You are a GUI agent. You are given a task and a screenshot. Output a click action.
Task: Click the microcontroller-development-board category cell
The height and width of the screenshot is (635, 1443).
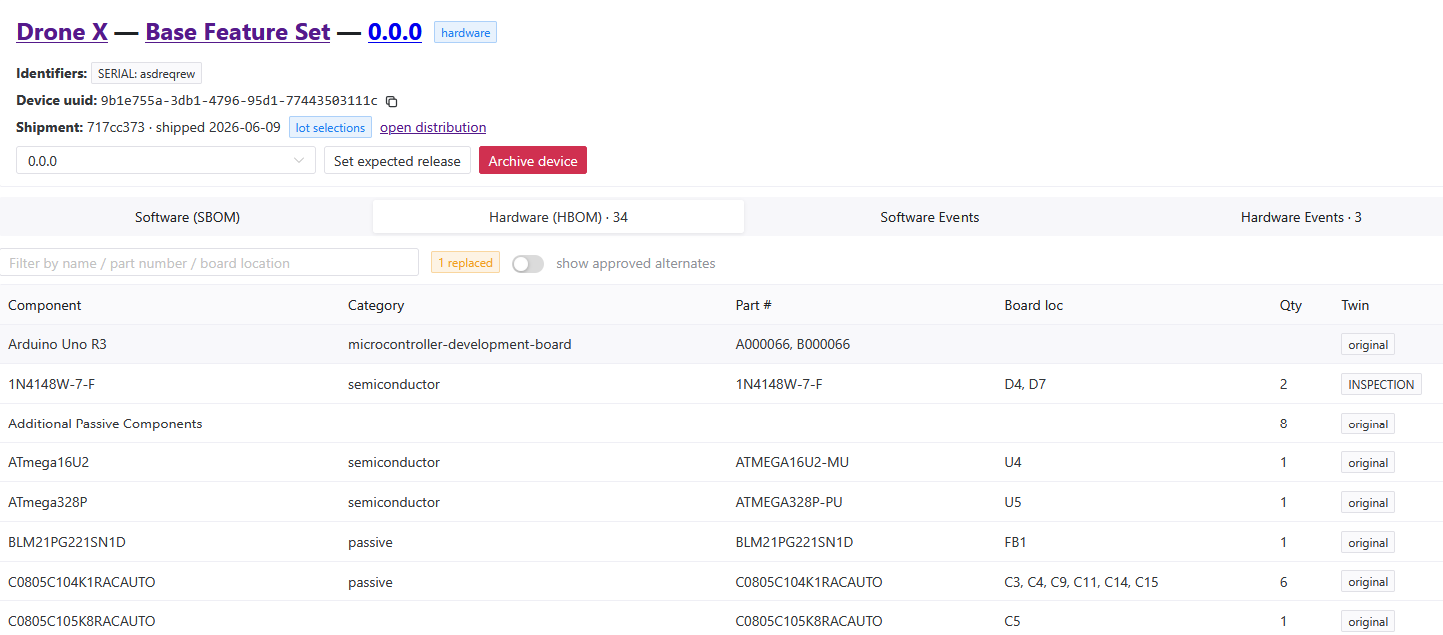460,344
